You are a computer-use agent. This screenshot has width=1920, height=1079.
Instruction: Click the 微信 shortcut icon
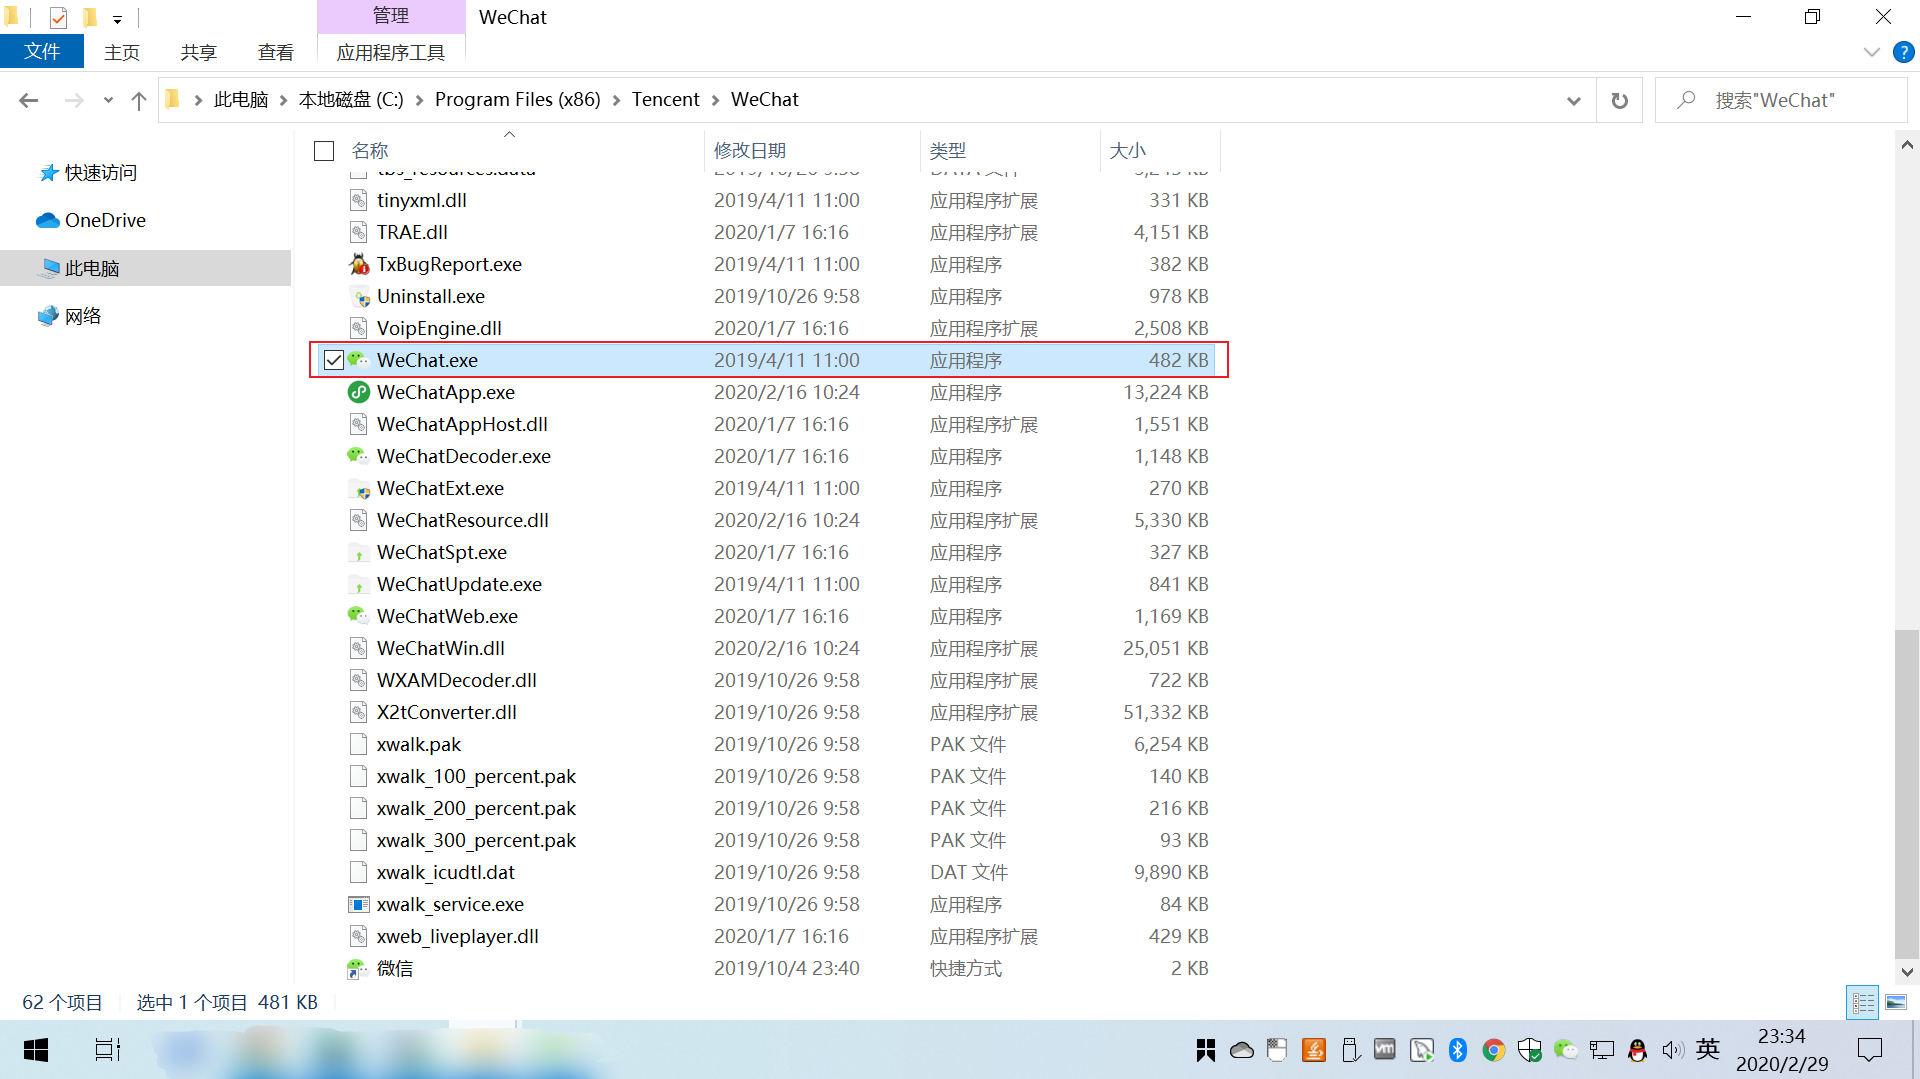tap(359, 968)
